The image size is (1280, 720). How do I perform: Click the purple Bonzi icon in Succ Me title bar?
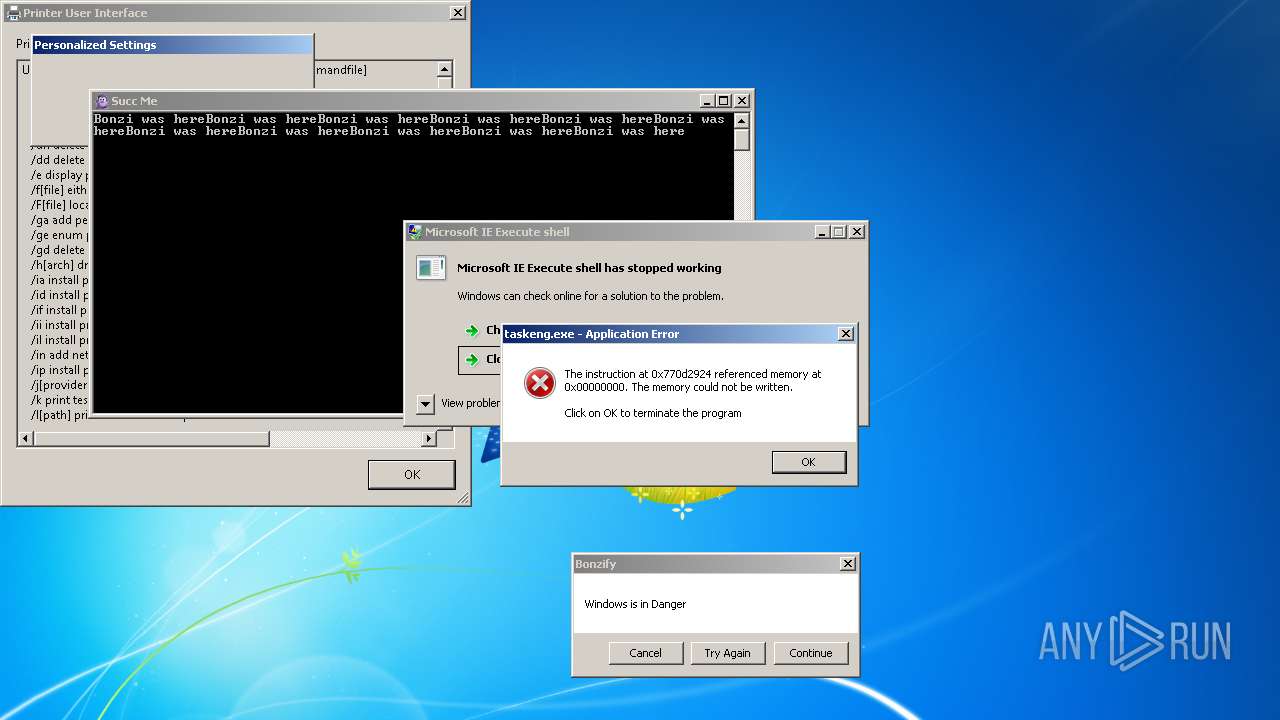click(x=101, y=101)
